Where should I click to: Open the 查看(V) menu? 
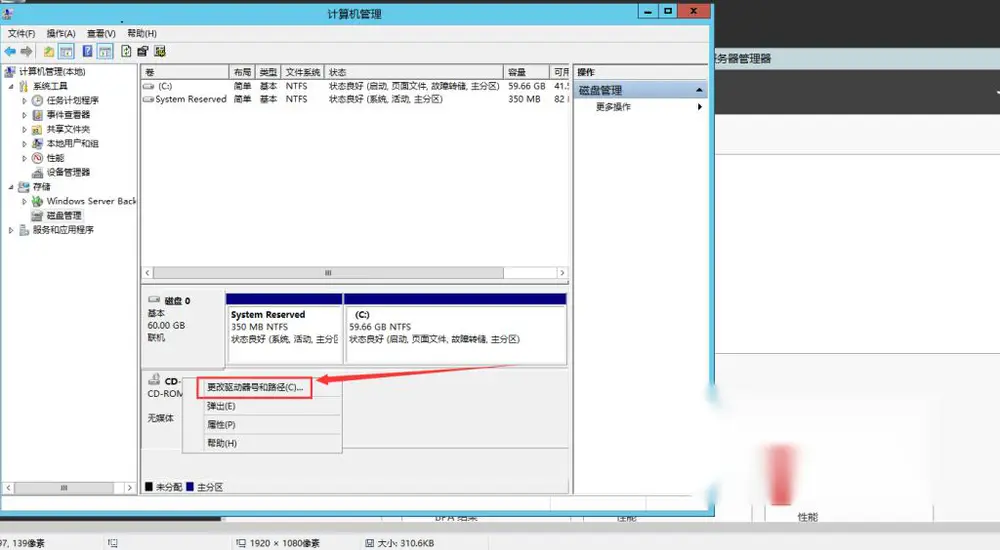click(101, 33)
